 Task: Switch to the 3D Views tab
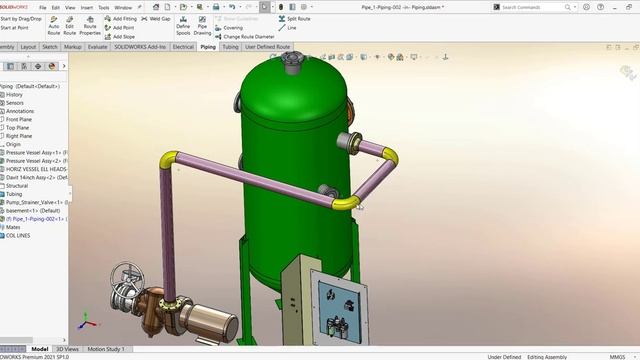[67, 349]
